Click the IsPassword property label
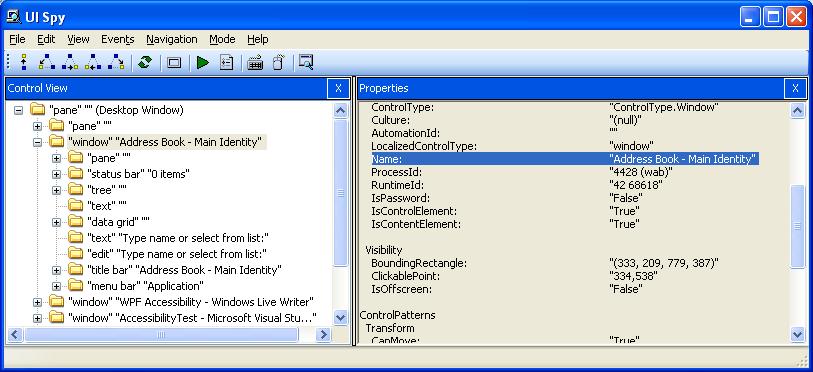Viewport: 813px width, 372px height. (x=401, y=198)
